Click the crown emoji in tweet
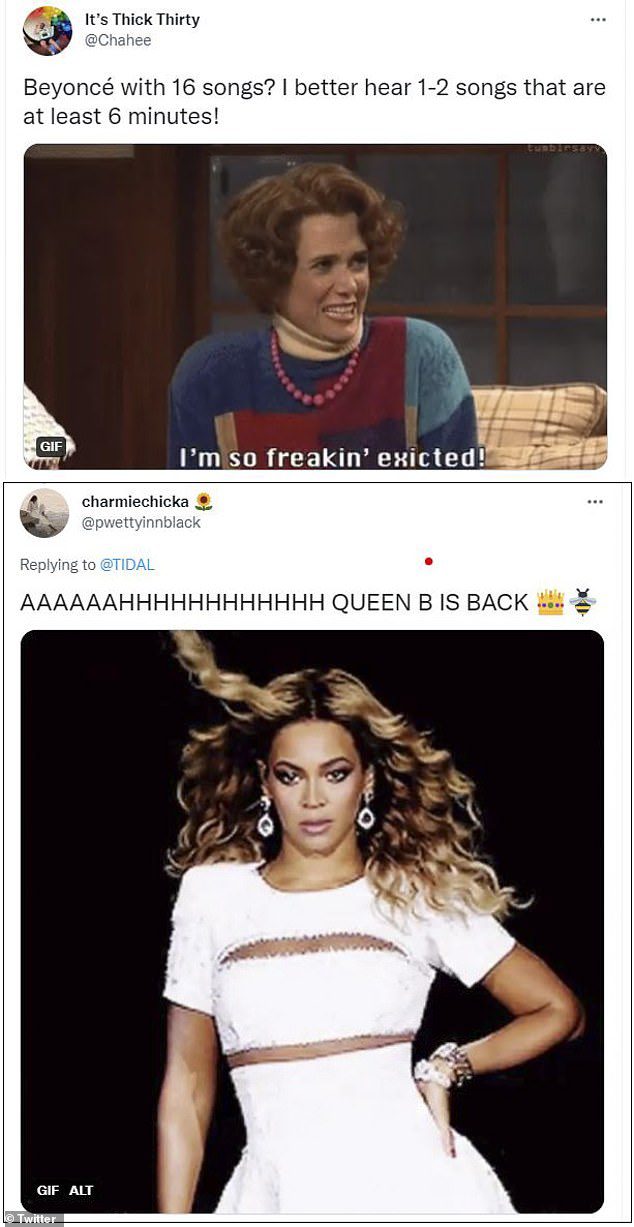The height and width of the screenshot is (1227, 634). (551, 603)
